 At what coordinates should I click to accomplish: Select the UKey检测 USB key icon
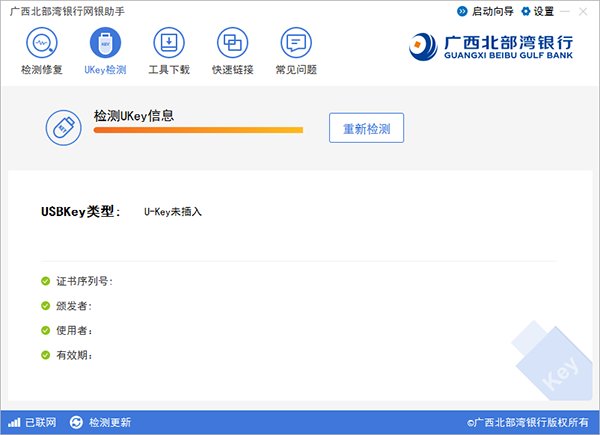(x=105, y=42)
